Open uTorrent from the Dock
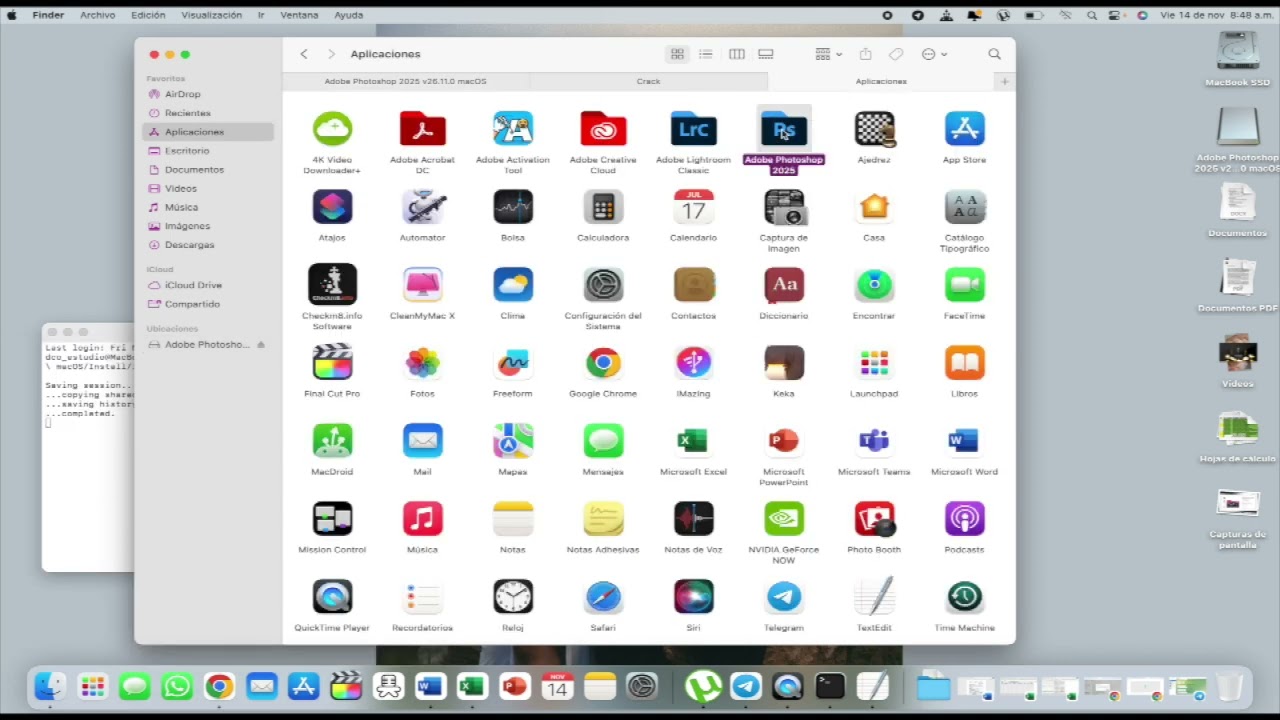1280x720 pixels. click(703, 686)
